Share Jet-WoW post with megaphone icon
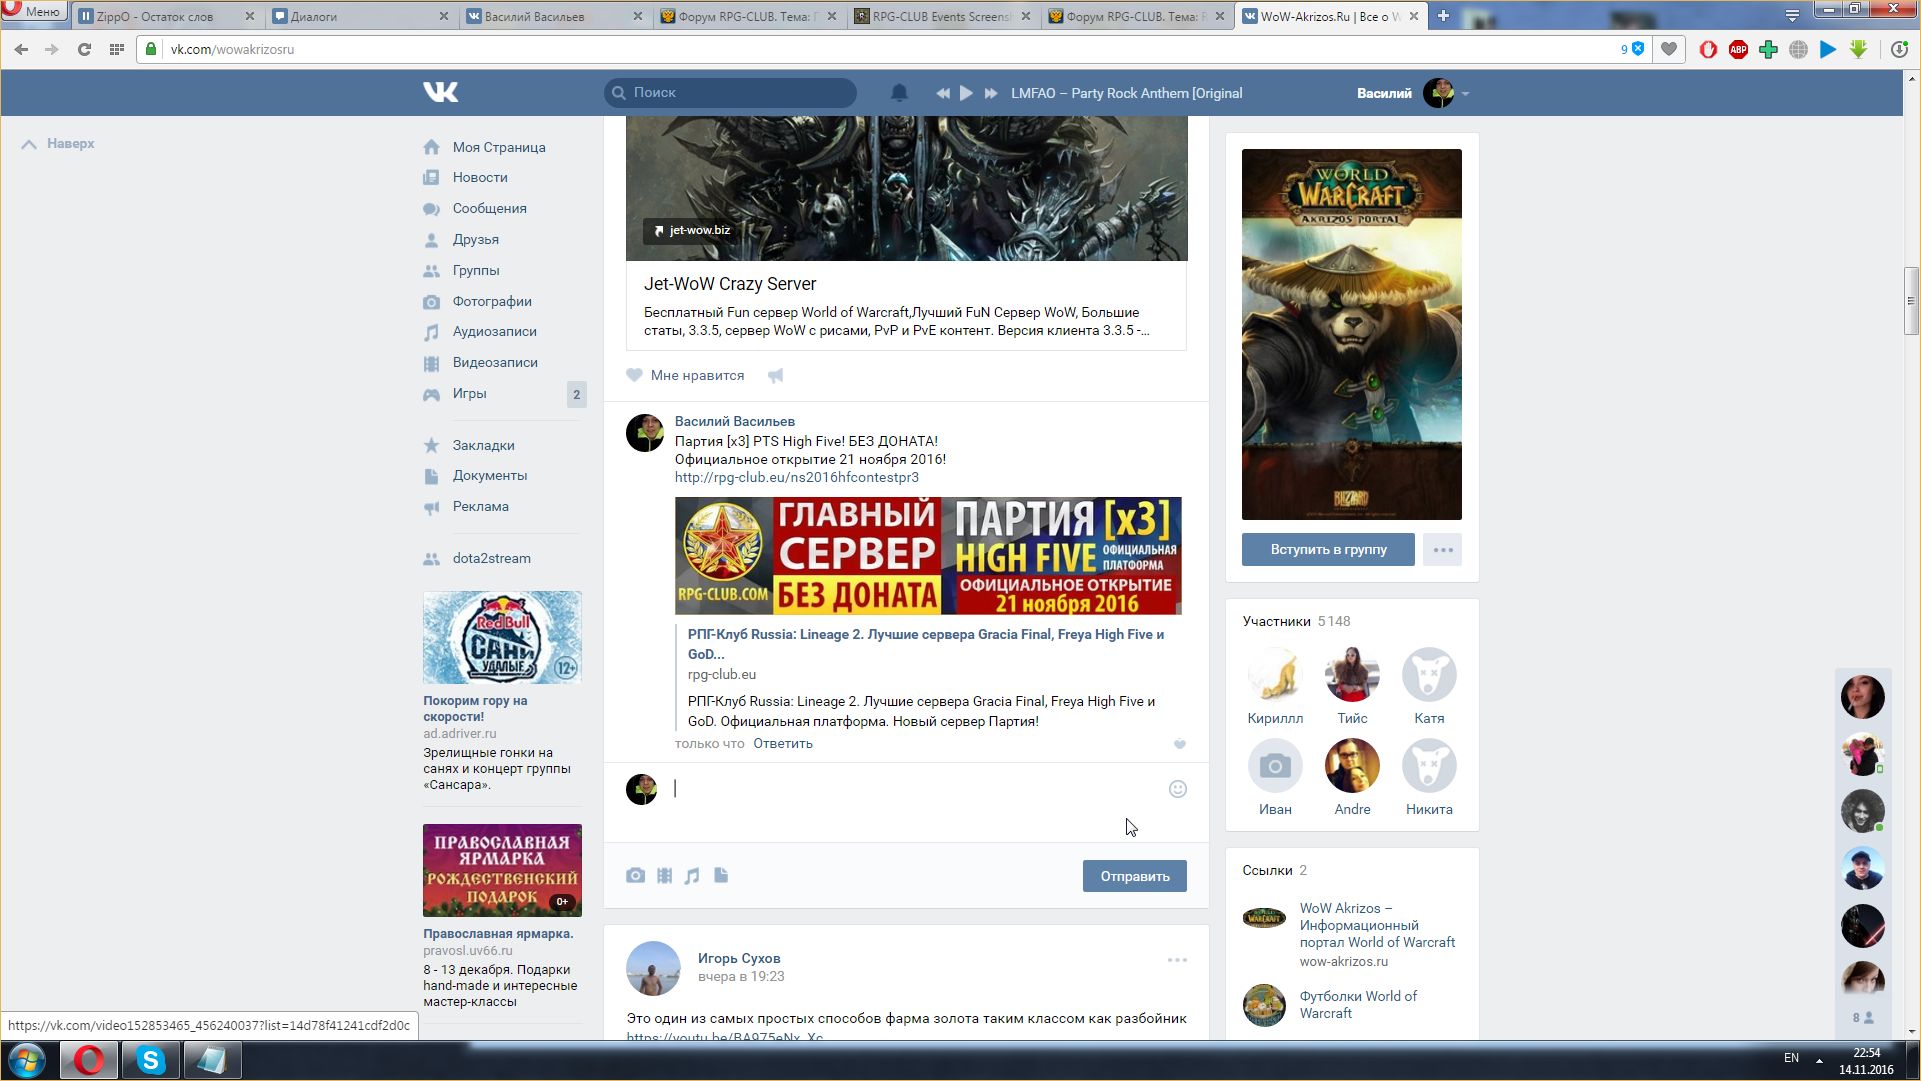Screen dimensions: 1921x1081 click(x=775, y=376)
